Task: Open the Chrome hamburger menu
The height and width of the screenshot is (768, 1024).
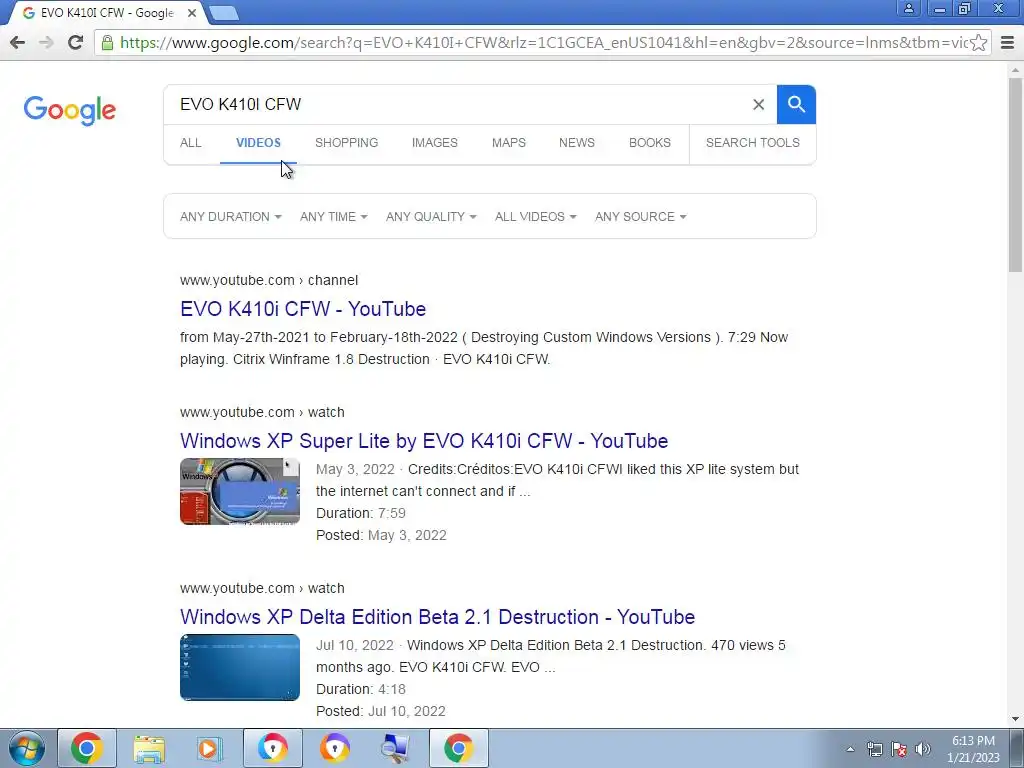Action: point(1007,42)
